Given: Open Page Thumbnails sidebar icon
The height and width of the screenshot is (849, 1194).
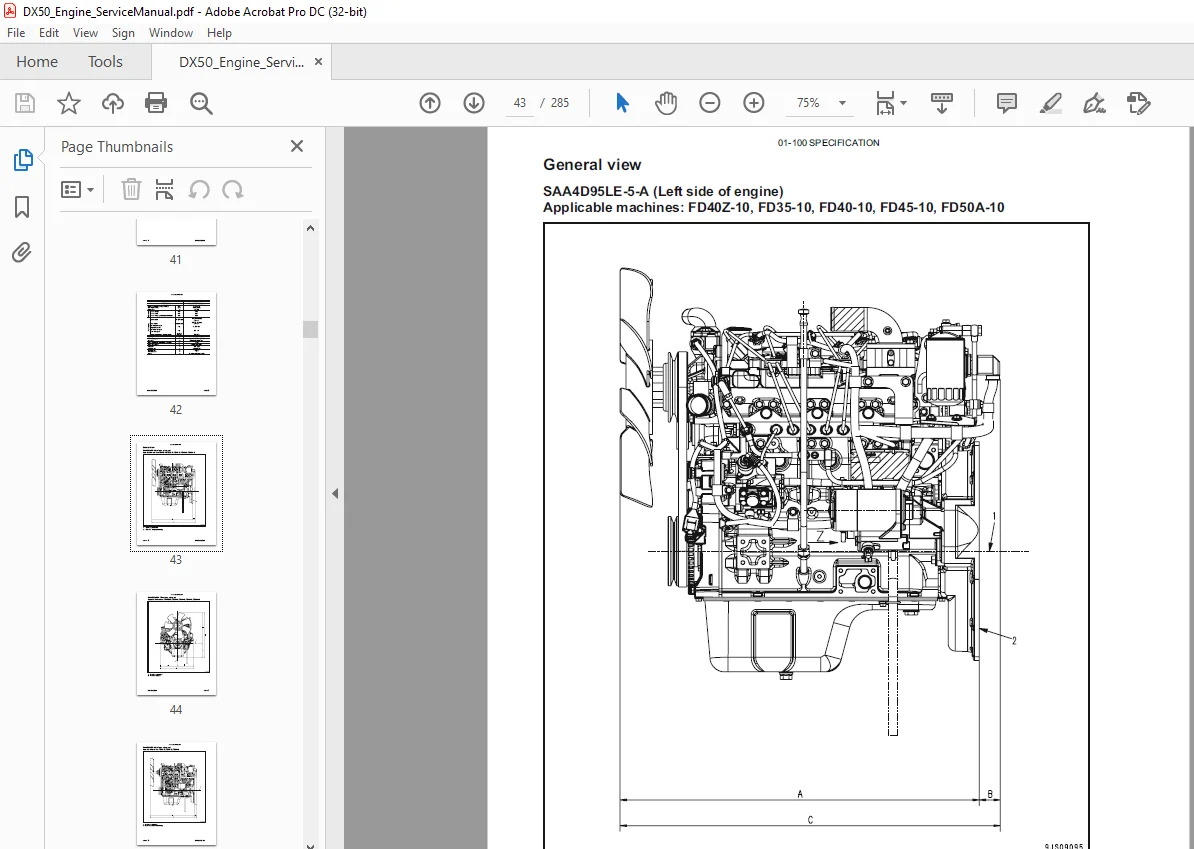Looking at the screenshot, I should pos(23,160).
